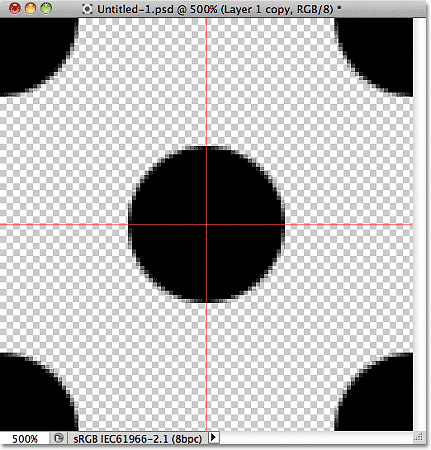Click the document proxy icon in title bar
This screenshot has width=431, height=450.
pos(87,9)
